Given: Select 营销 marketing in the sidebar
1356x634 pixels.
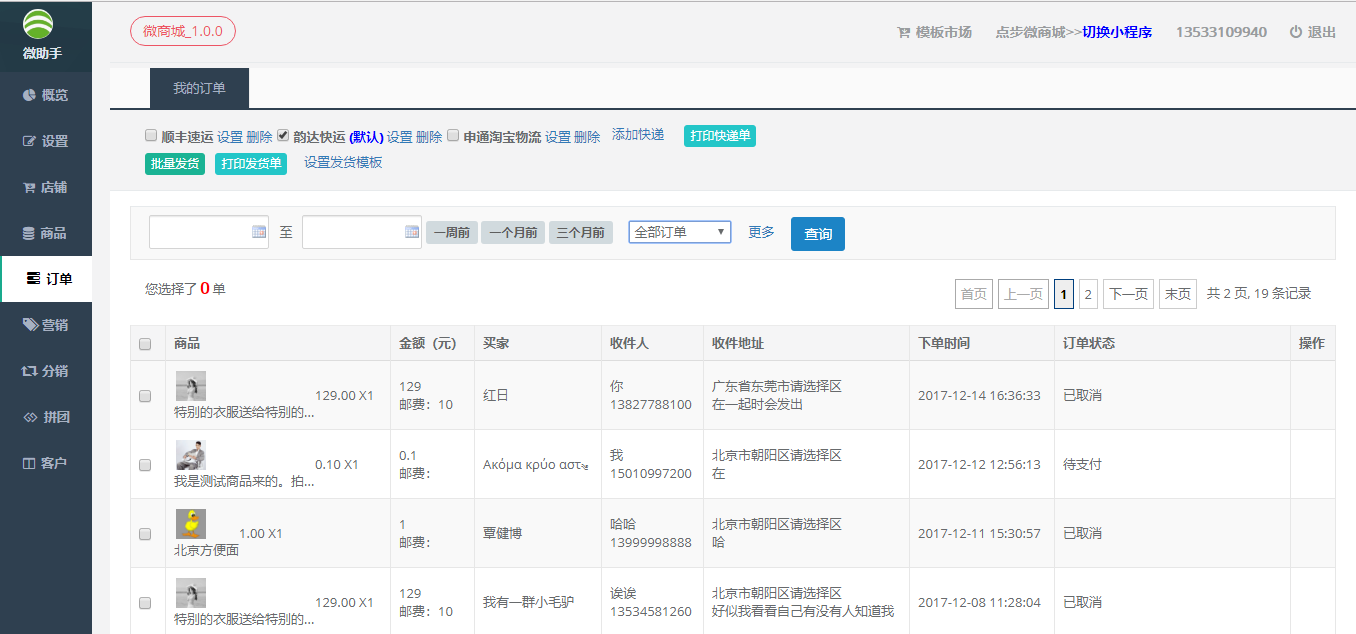Looking at the screenshot, I should tap(46, 325).
